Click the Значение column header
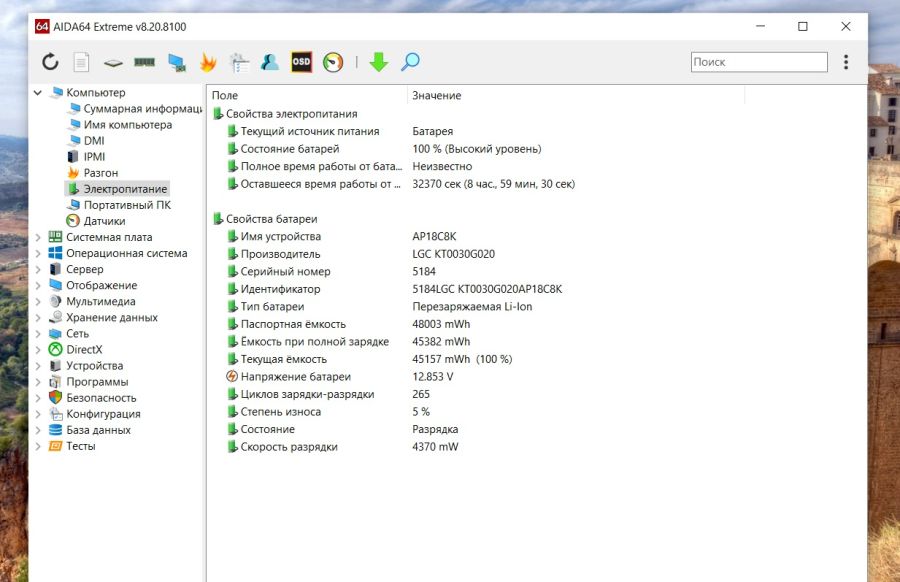Screen dimensions: 900x582 click(436, 95)
